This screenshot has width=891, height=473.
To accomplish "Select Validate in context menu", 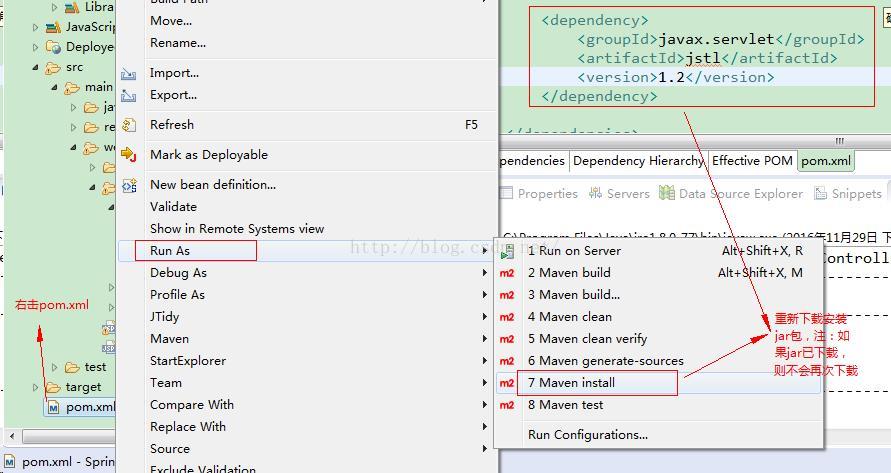I will coord(173,207).
